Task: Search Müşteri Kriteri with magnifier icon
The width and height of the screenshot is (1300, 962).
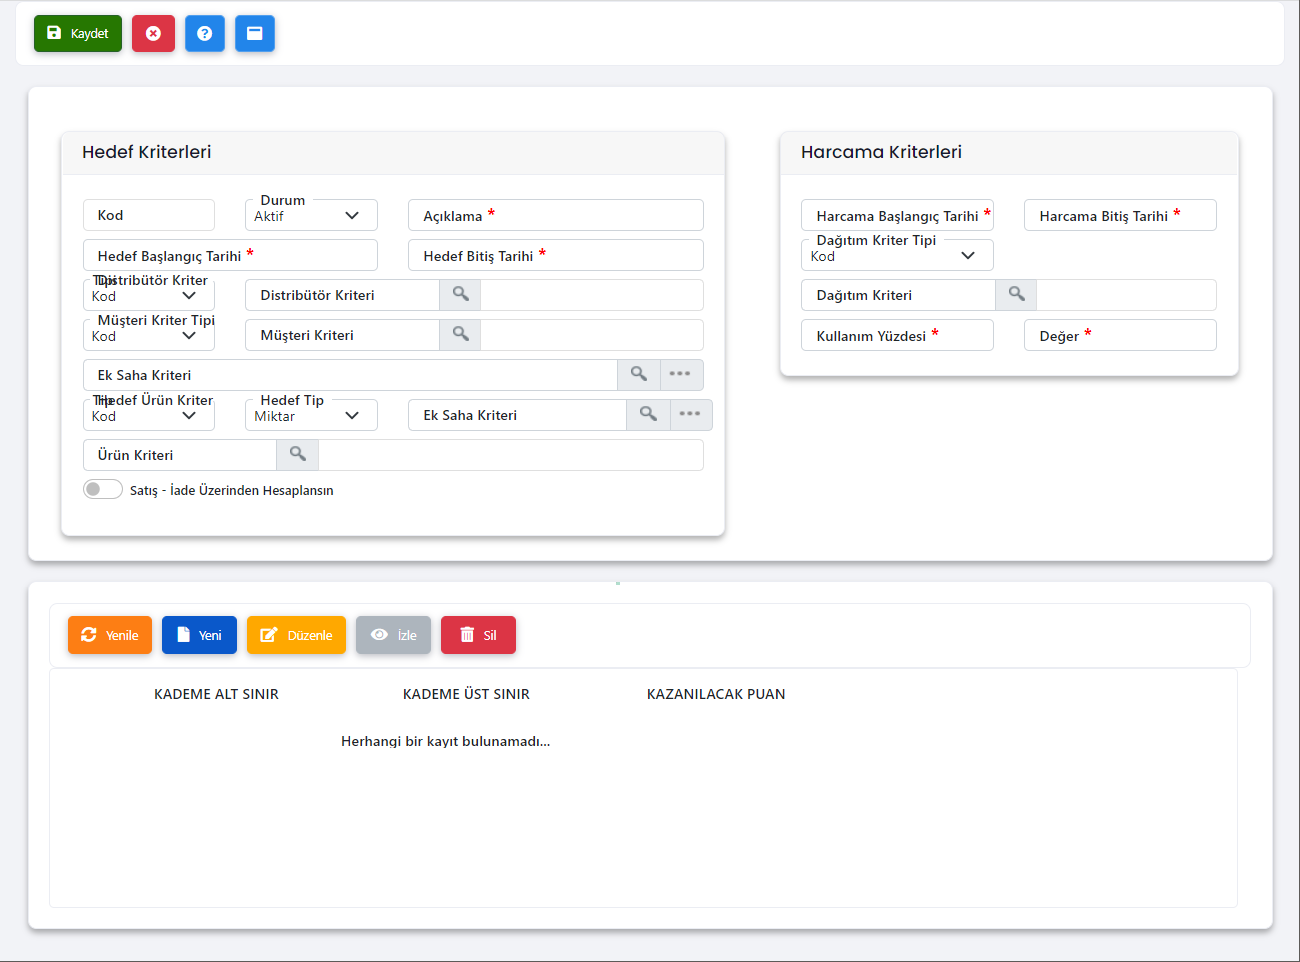Action: (461, 334)
